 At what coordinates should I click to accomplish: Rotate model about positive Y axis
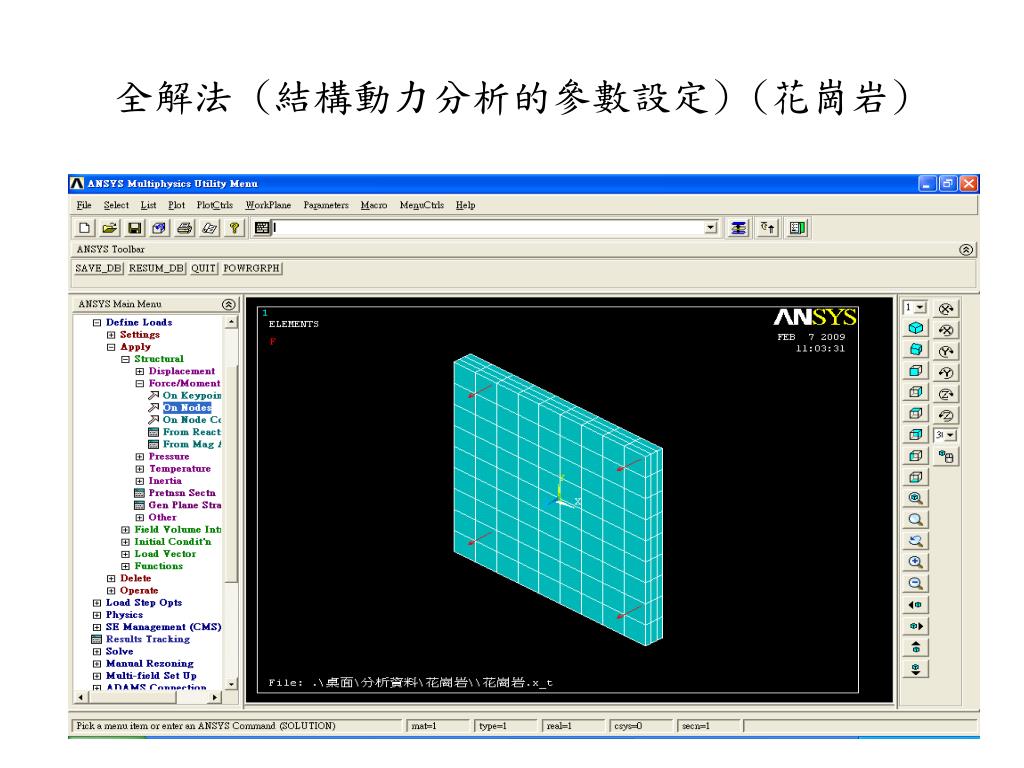point(946,351)
